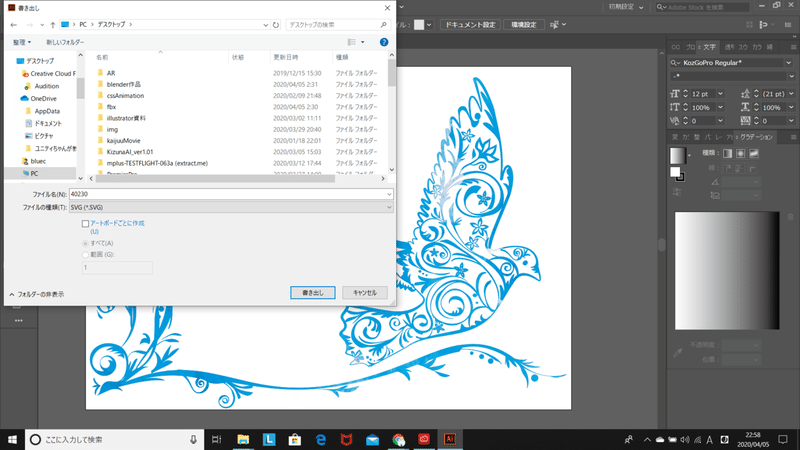
Task: Select PC in the navigation tree
Action: [x=34, y=173]
